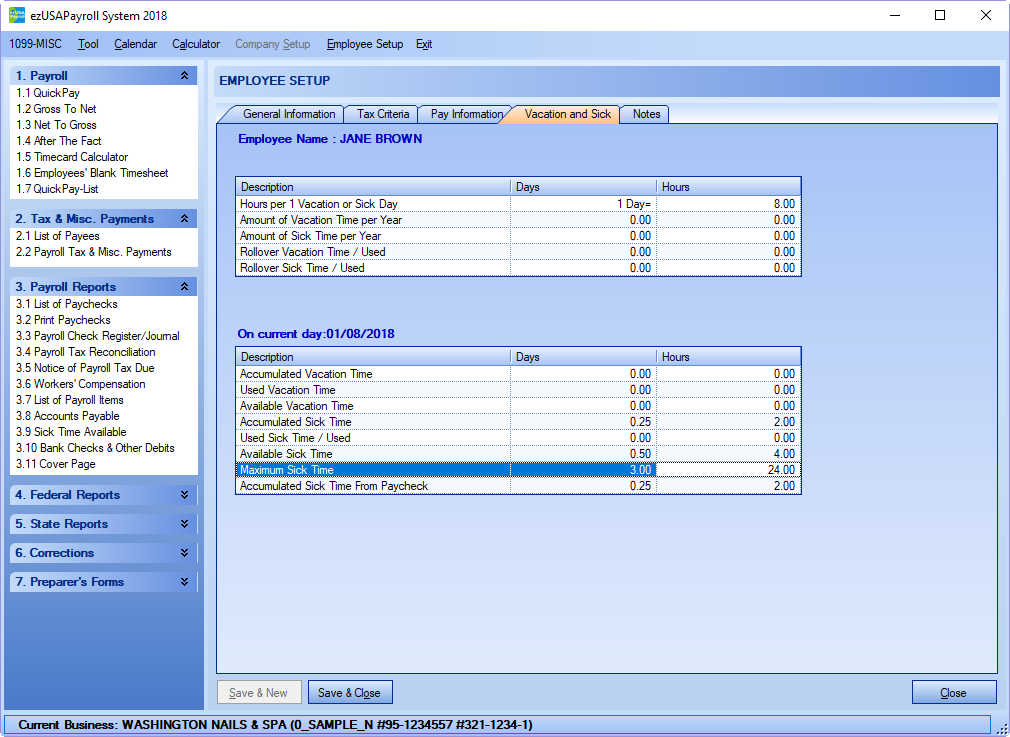Switch to the Pay Information tab
Image resolution: width=1010 pixels, height=737 pixels.
[x=466, y=114]
